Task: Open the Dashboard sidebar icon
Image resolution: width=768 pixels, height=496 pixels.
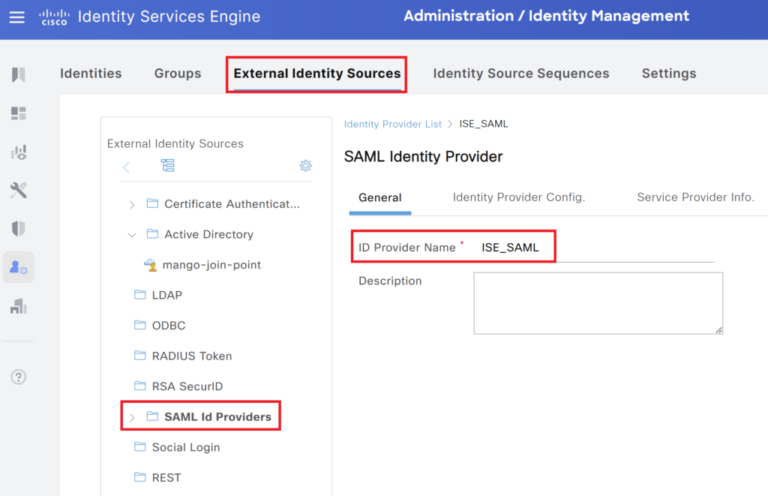Action: pyautogui.click(x=18, y=113)
